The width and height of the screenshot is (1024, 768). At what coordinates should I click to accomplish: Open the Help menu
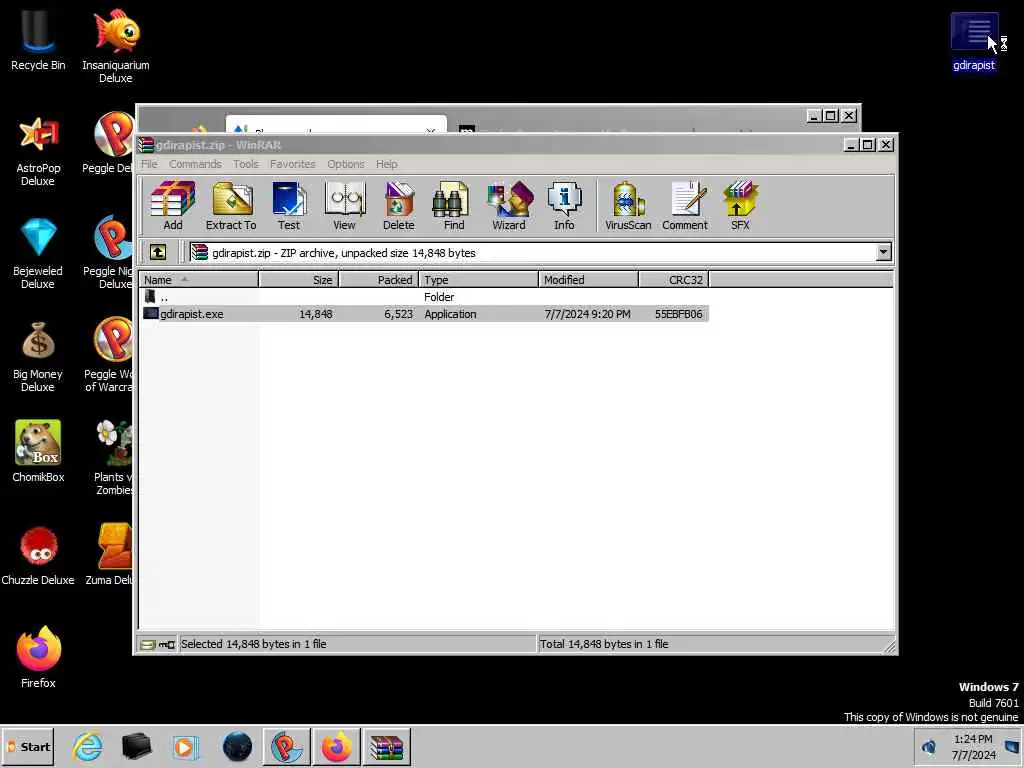(x=386, y=164)
